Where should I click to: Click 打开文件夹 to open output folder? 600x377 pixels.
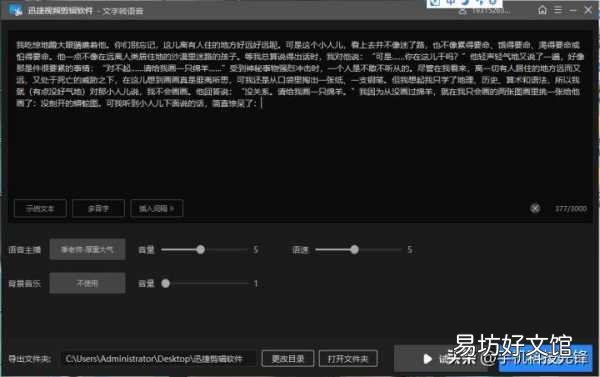[348, 359]
